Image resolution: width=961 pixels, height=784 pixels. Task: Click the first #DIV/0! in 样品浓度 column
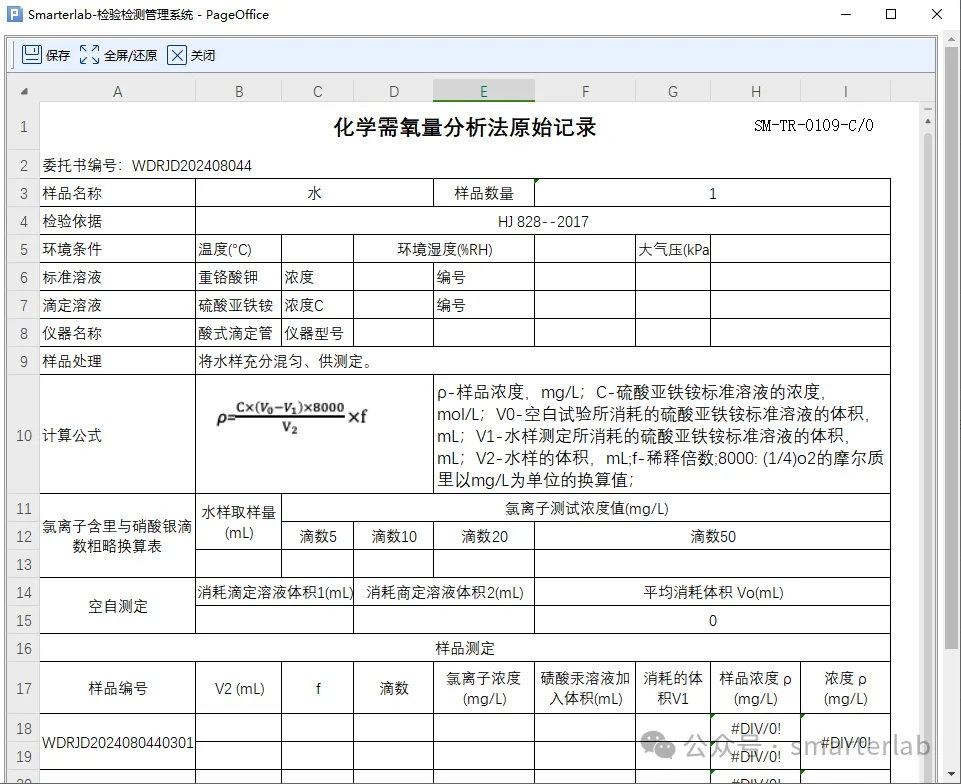coord(756,728)
